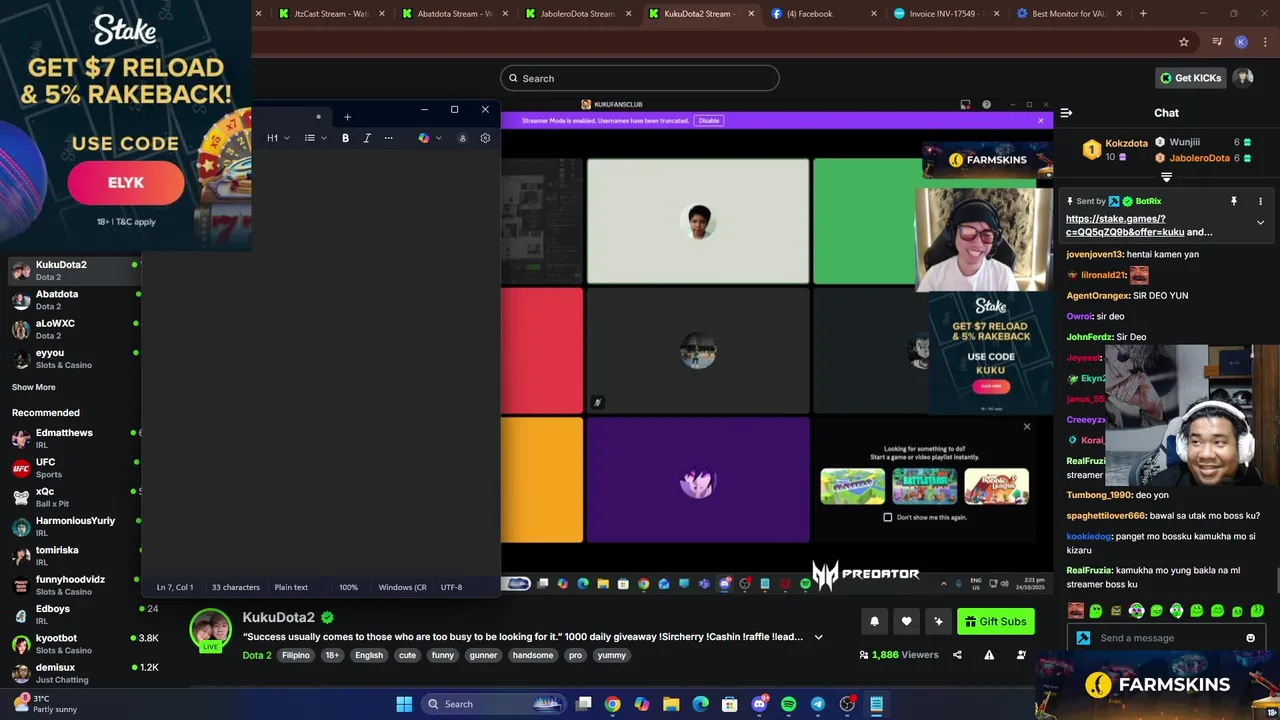
Task: Open KukuDota2 channel in sidebar
Action: [x=75, y=270]
